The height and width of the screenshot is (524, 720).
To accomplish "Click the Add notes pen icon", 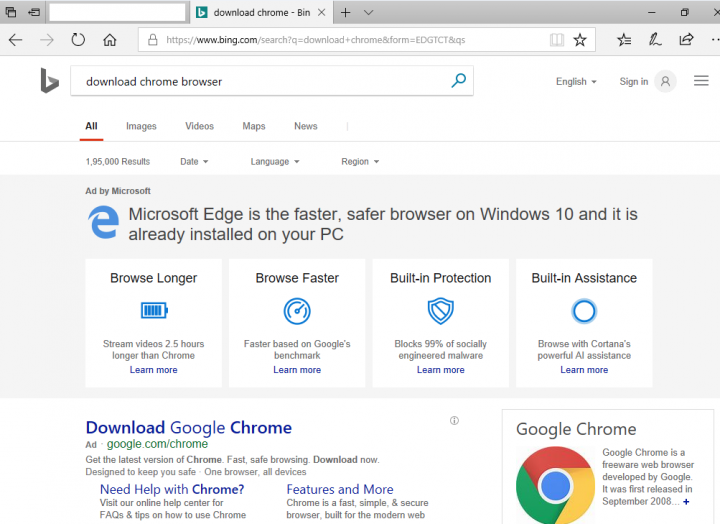I will click(655, 40).
